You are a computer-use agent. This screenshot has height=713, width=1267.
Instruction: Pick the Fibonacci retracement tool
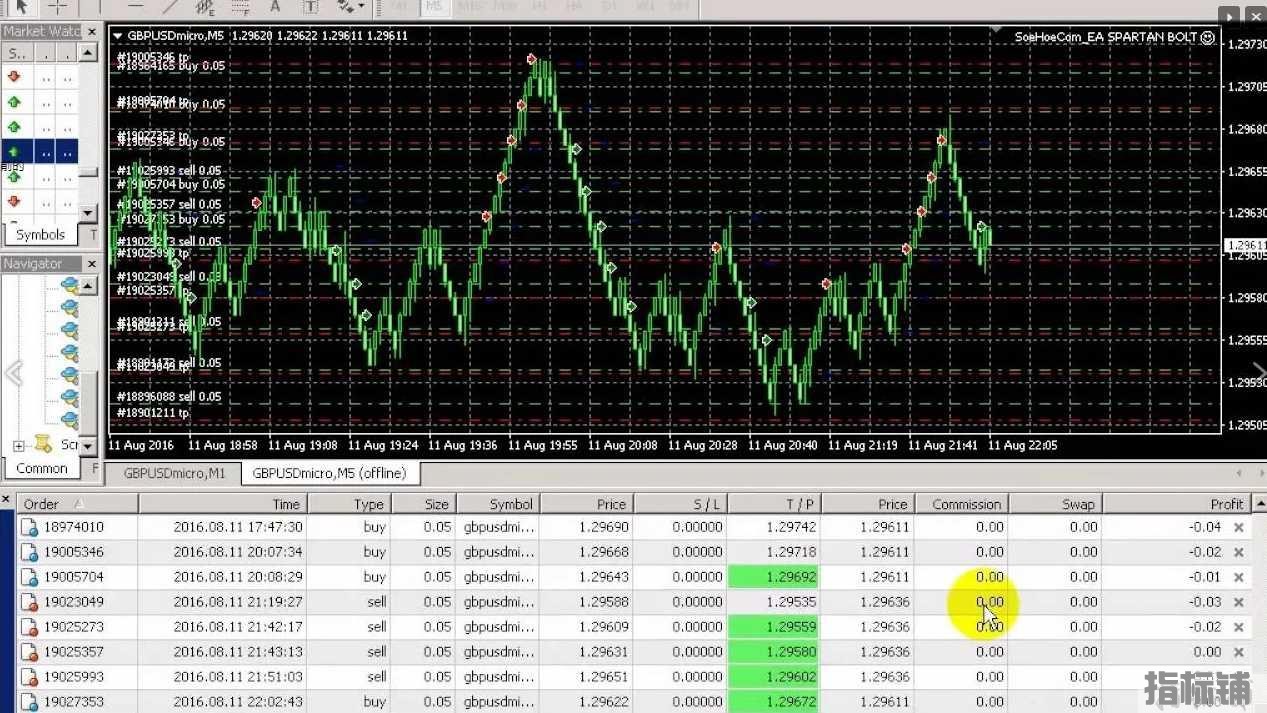point(240,6)
